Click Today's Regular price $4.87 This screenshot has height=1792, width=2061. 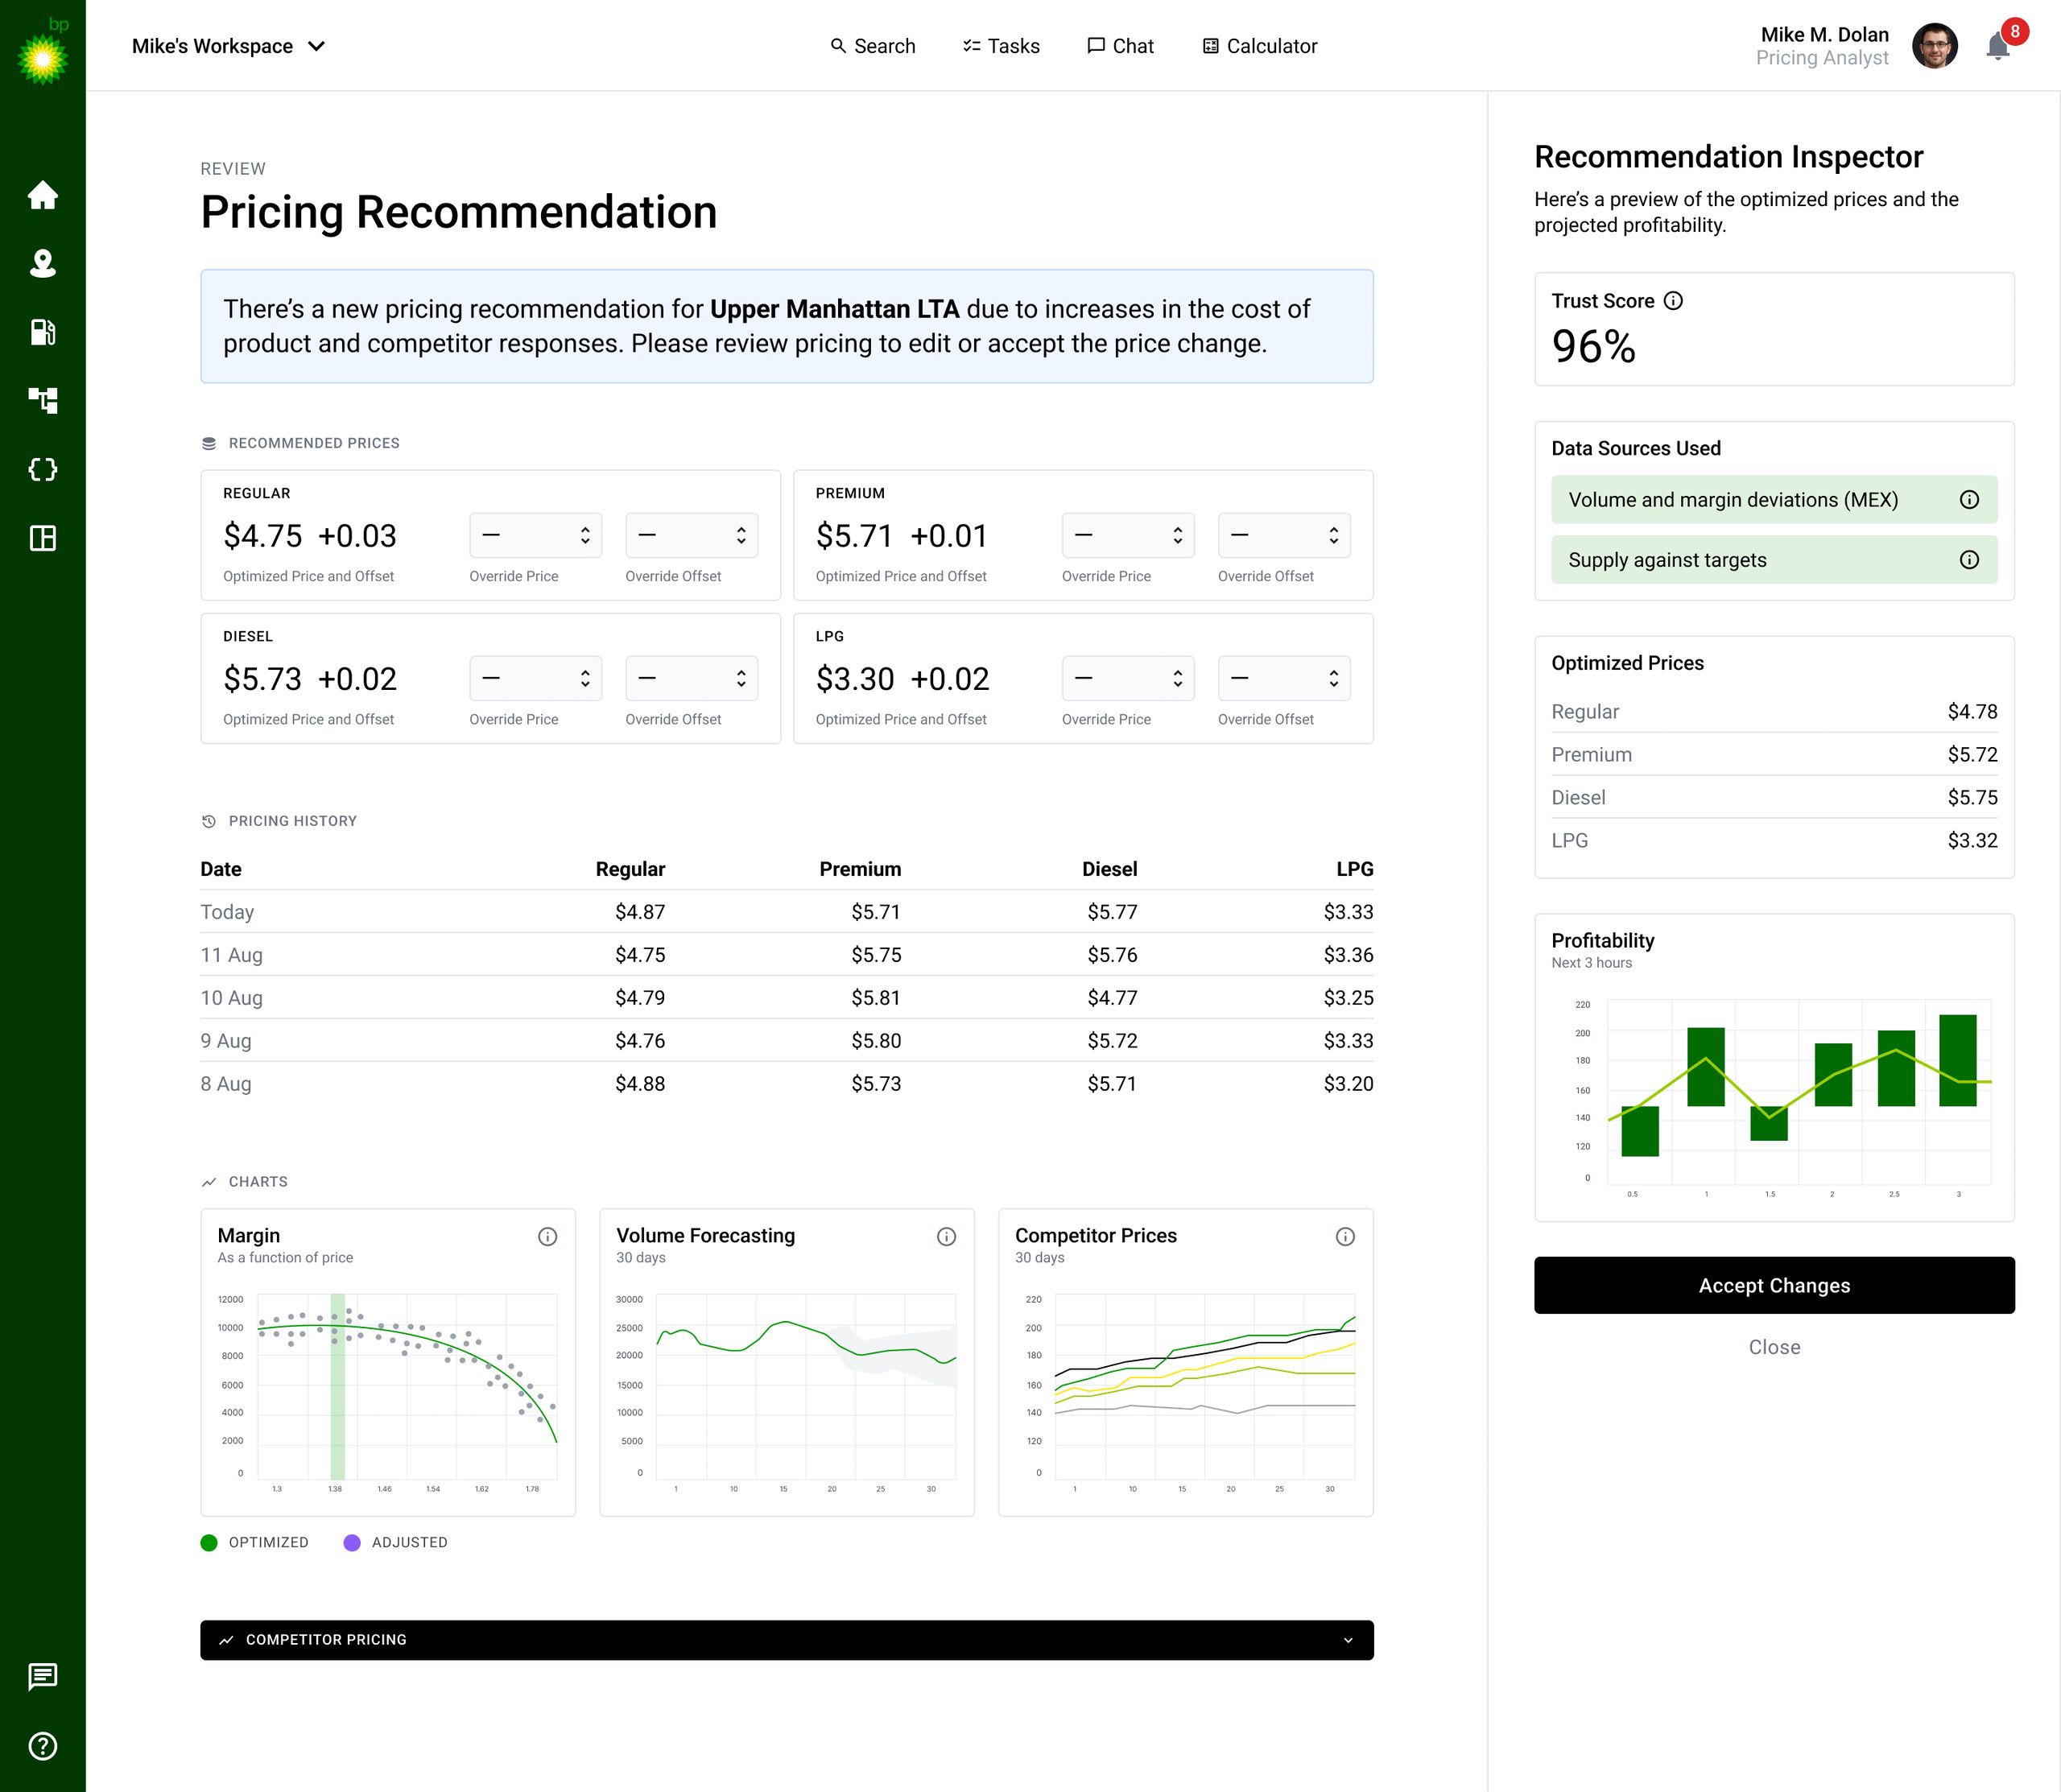(640, 912)
